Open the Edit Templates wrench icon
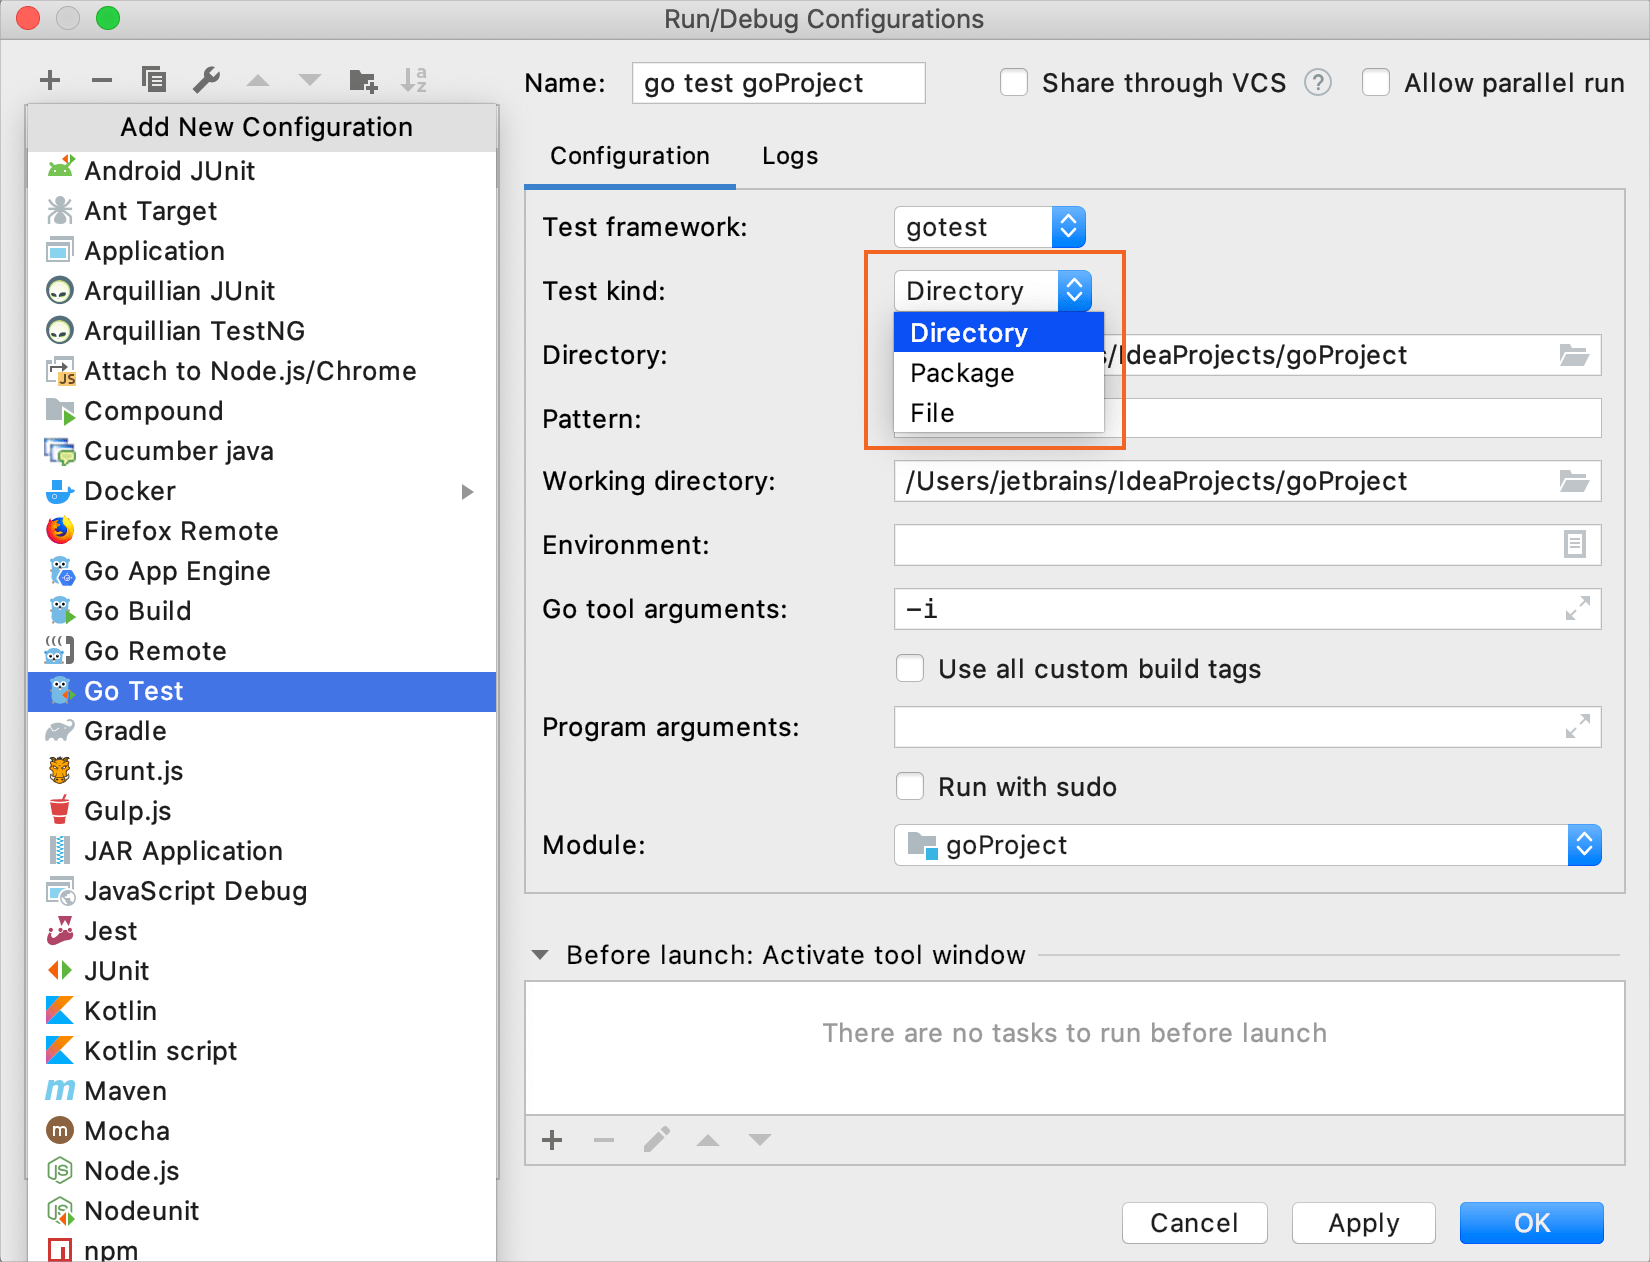Viewport: 1650px width, 1262px height. (206, 79)
